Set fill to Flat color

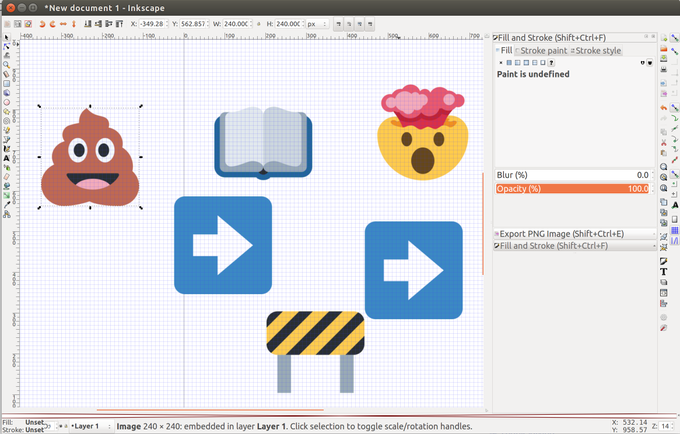pos(509,63)
